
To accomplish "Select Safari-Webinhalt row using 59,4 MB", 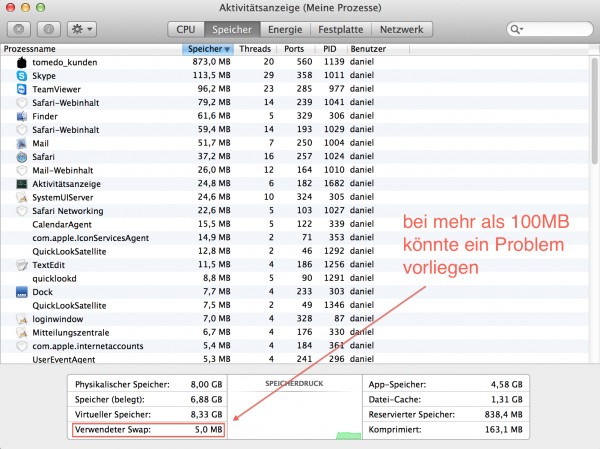I will coord(295,130).
